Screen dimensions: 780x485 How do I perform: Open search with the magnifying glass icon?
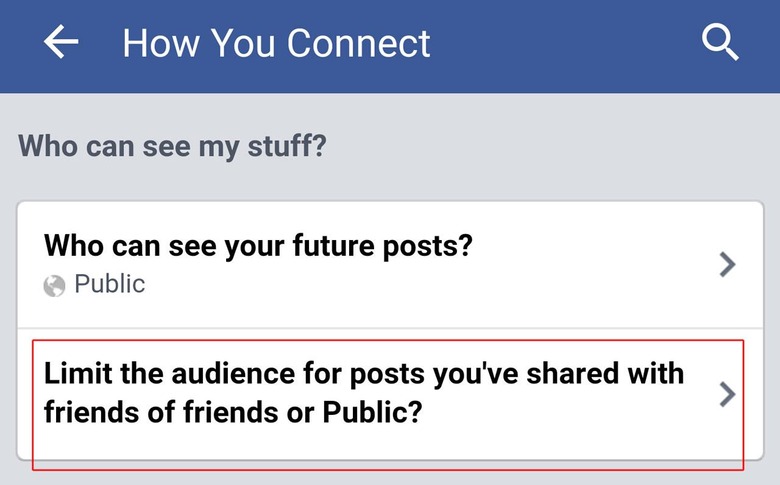[x=720, y=43]
